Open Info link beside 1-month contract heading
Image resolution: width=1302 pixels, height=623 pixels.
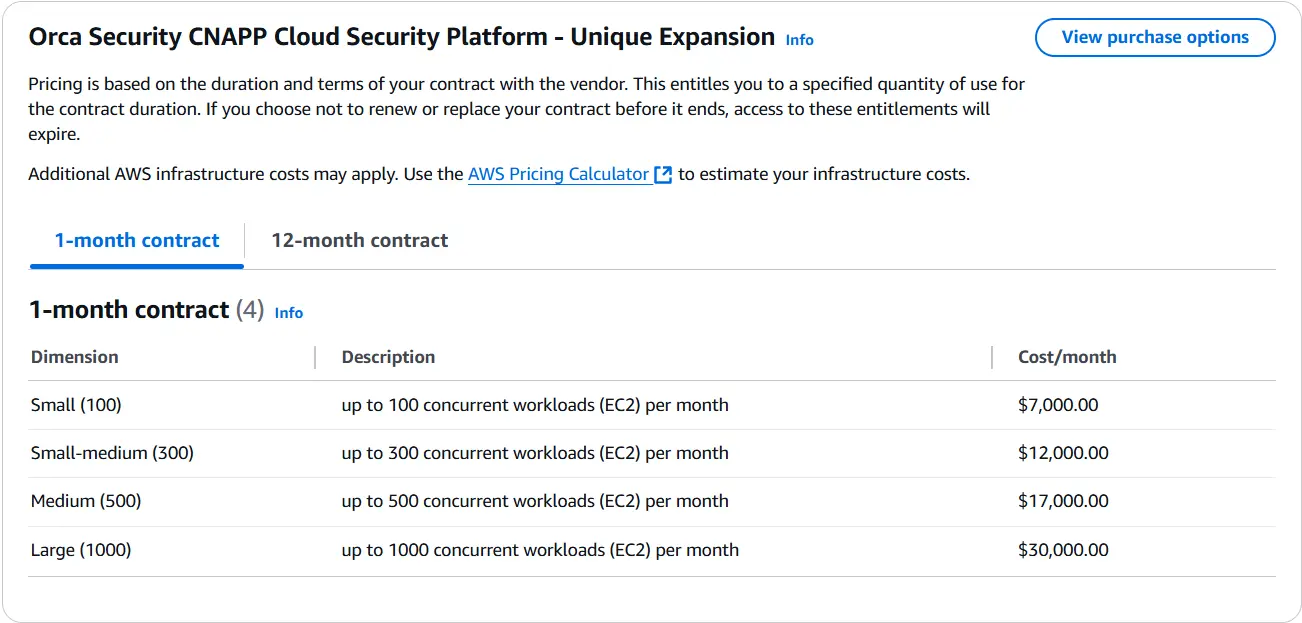289,313
